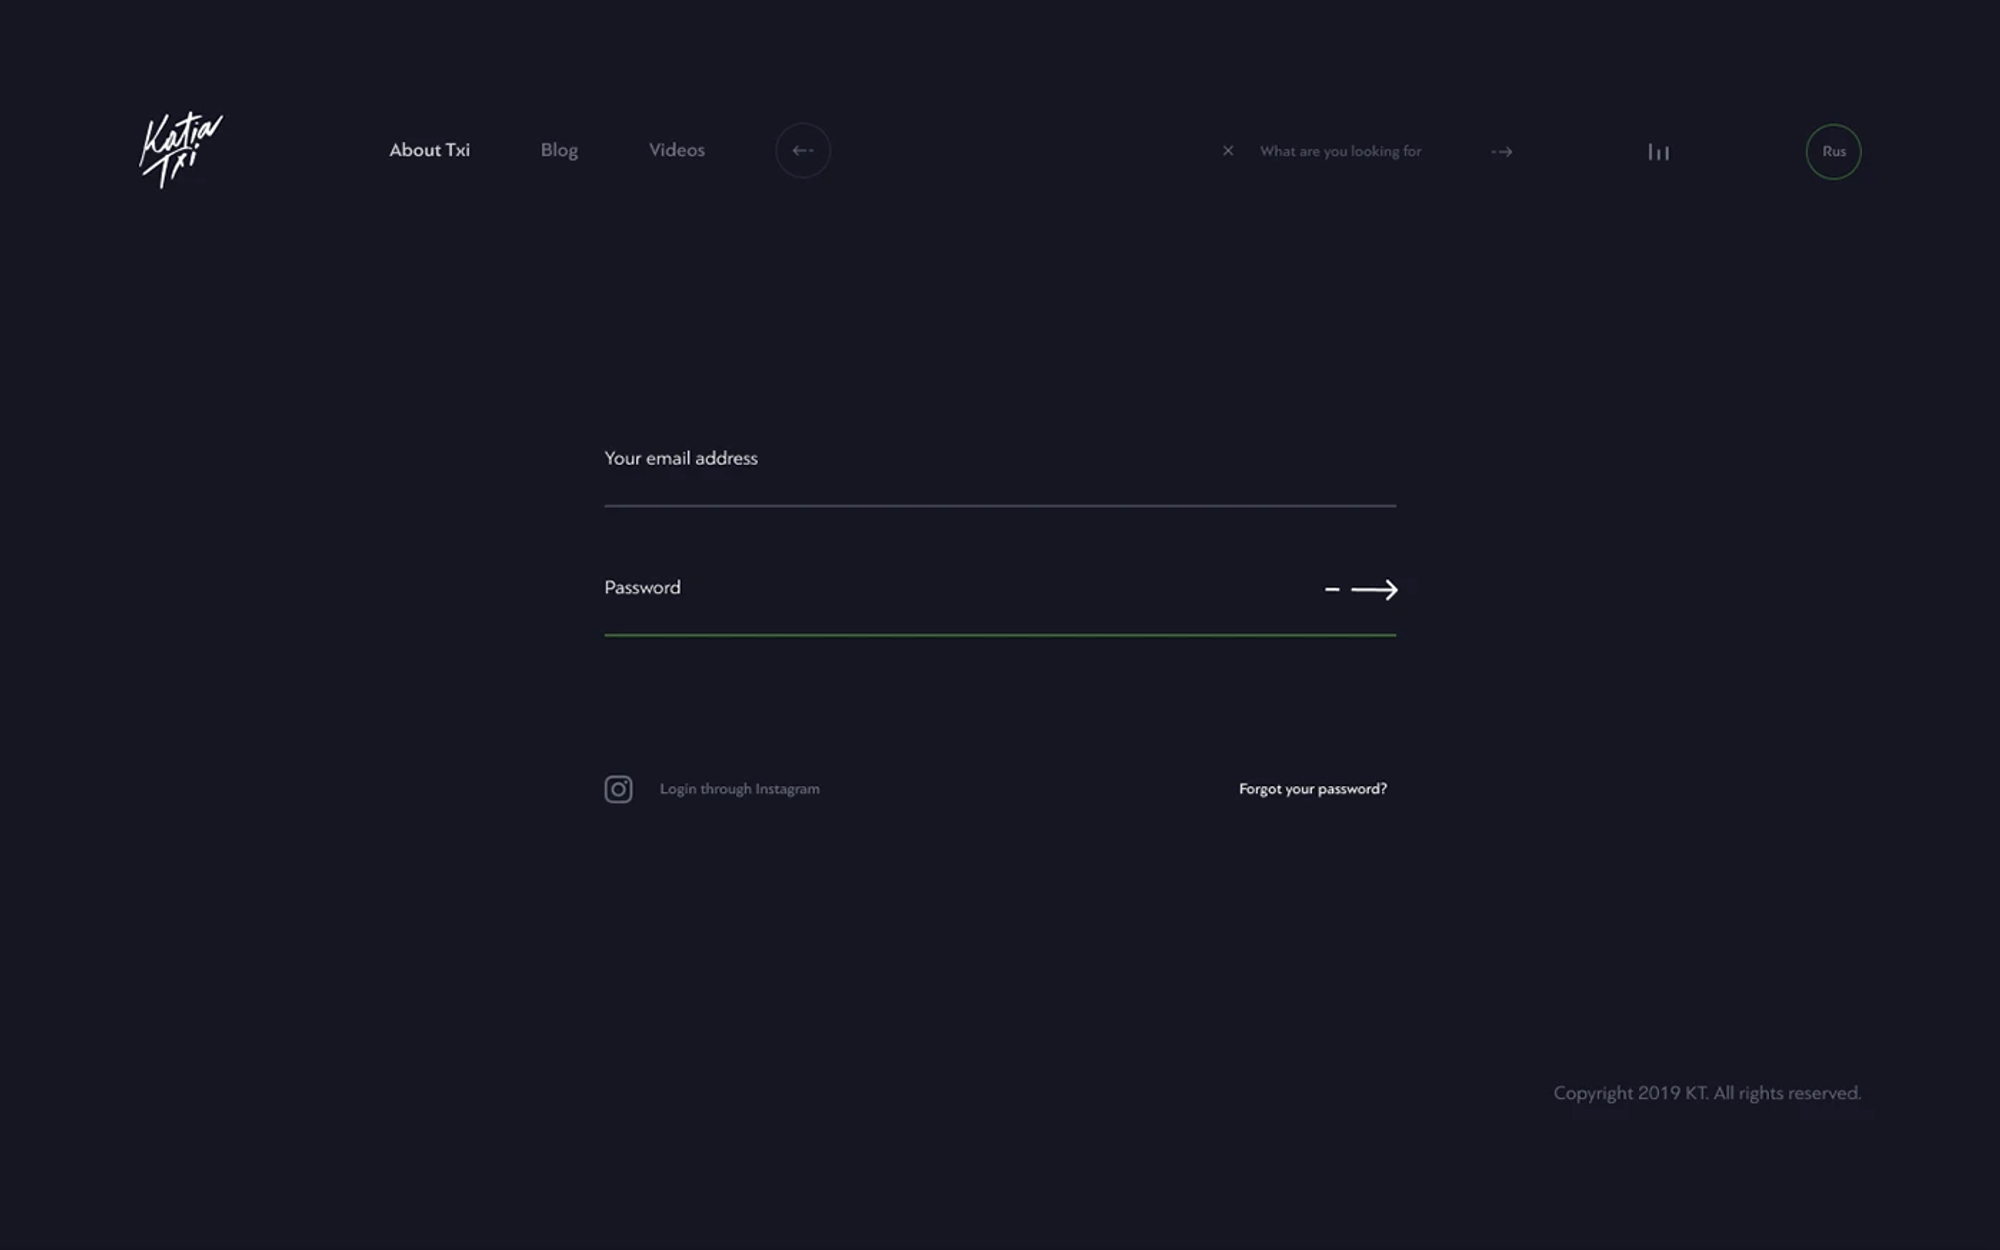Click the 'Copyright 2019 KT. All rights reserved.' text

[1707, 1093]
